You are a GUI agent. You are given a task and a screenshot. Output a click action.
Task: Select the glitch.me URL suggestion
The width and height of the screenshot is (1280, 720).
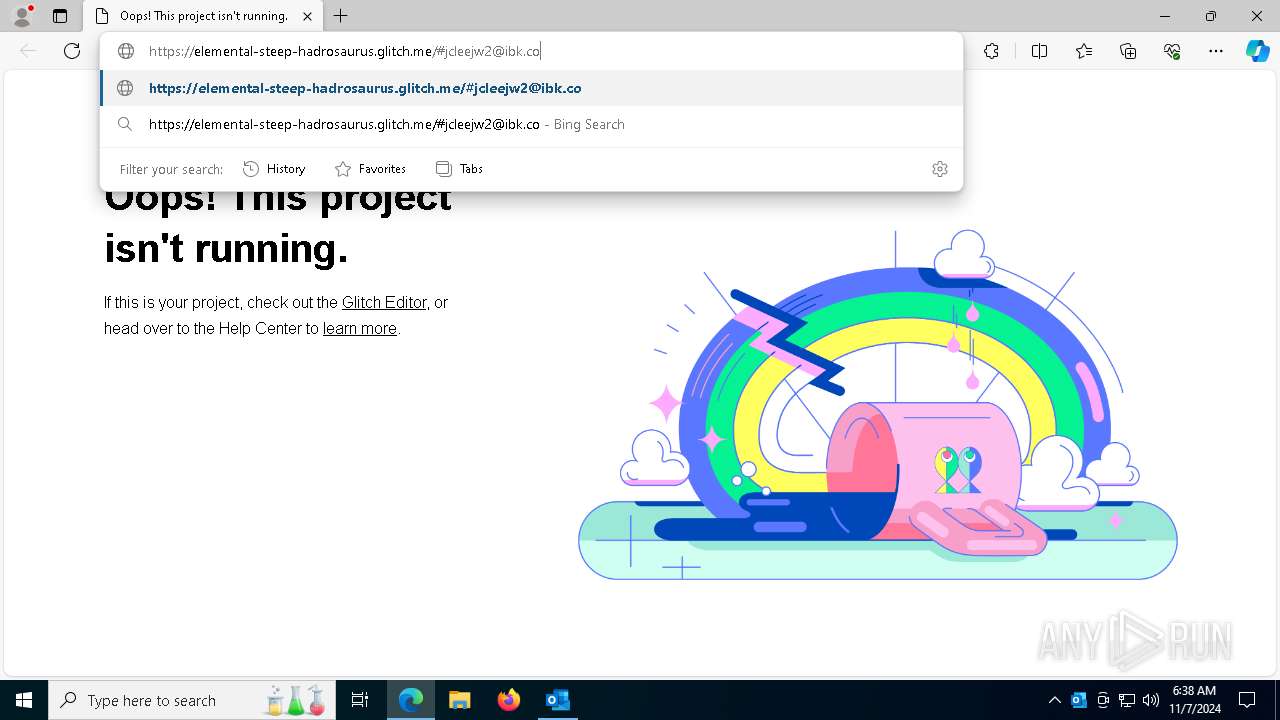(531, 88)
